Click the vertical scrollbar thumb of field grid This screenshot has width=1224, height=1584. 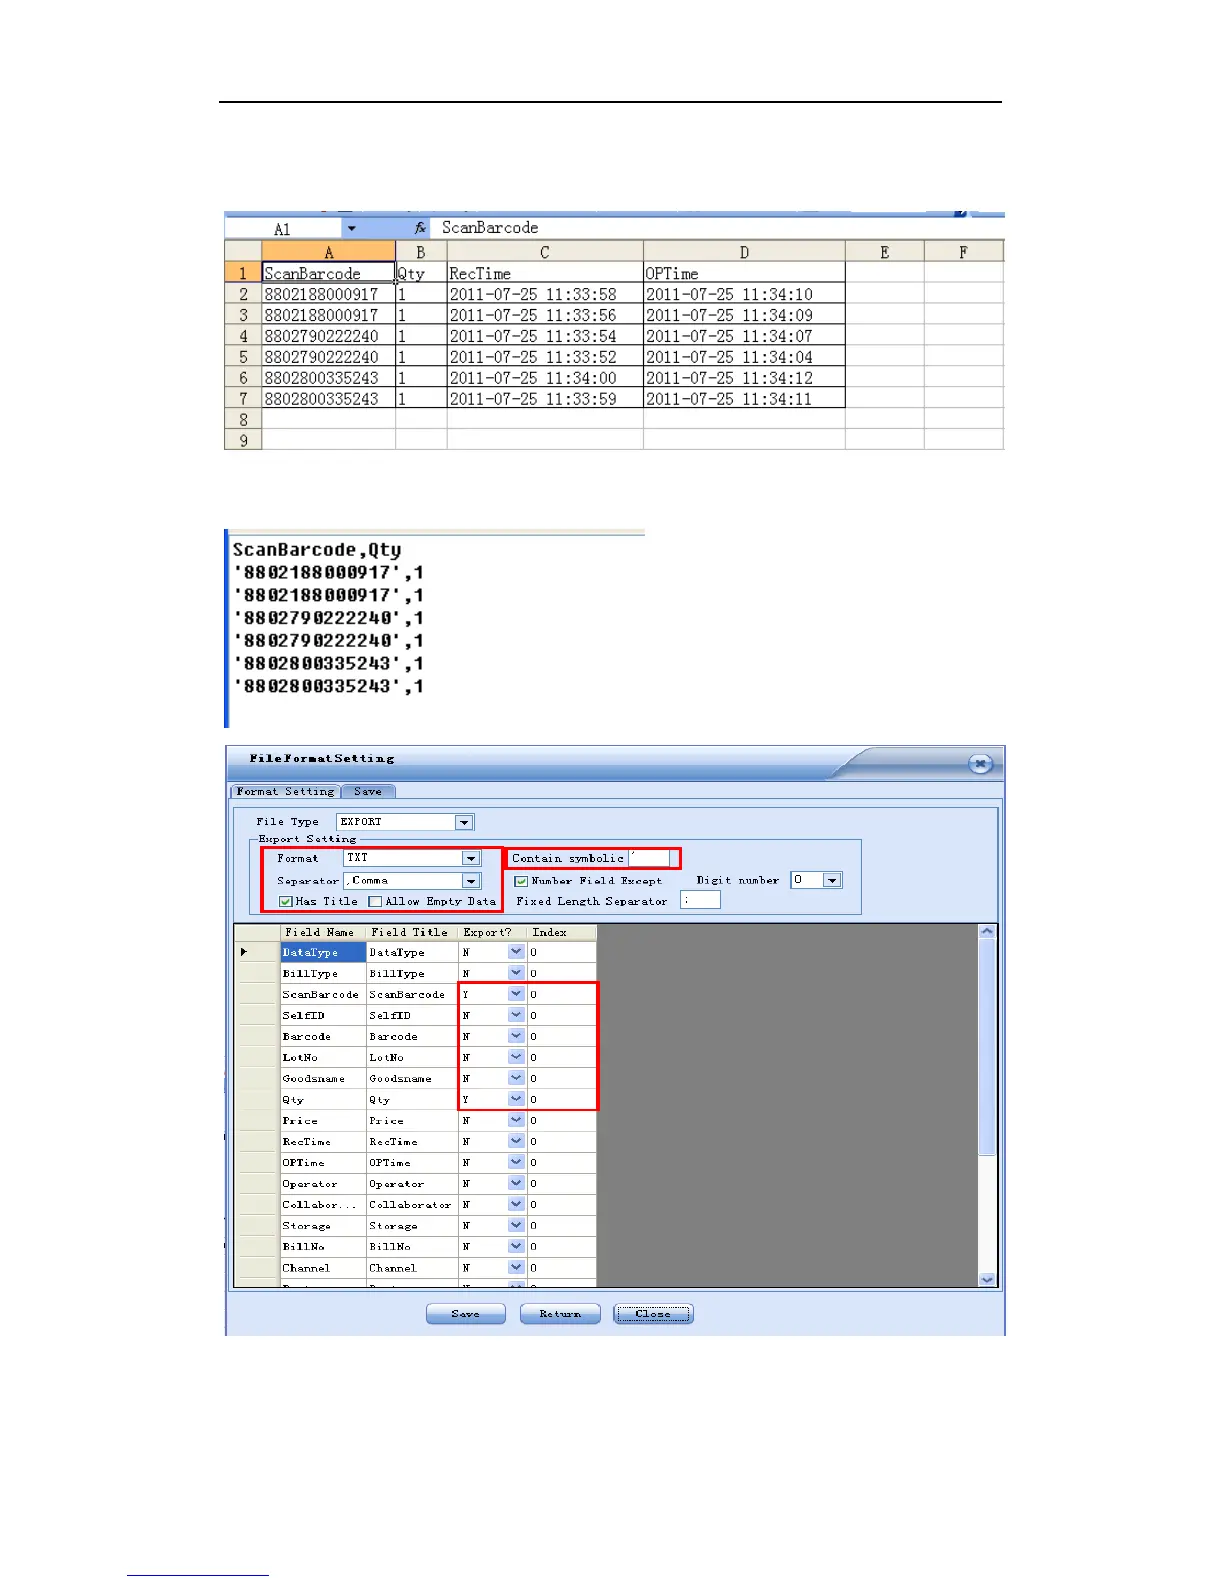coord(987,1047)
